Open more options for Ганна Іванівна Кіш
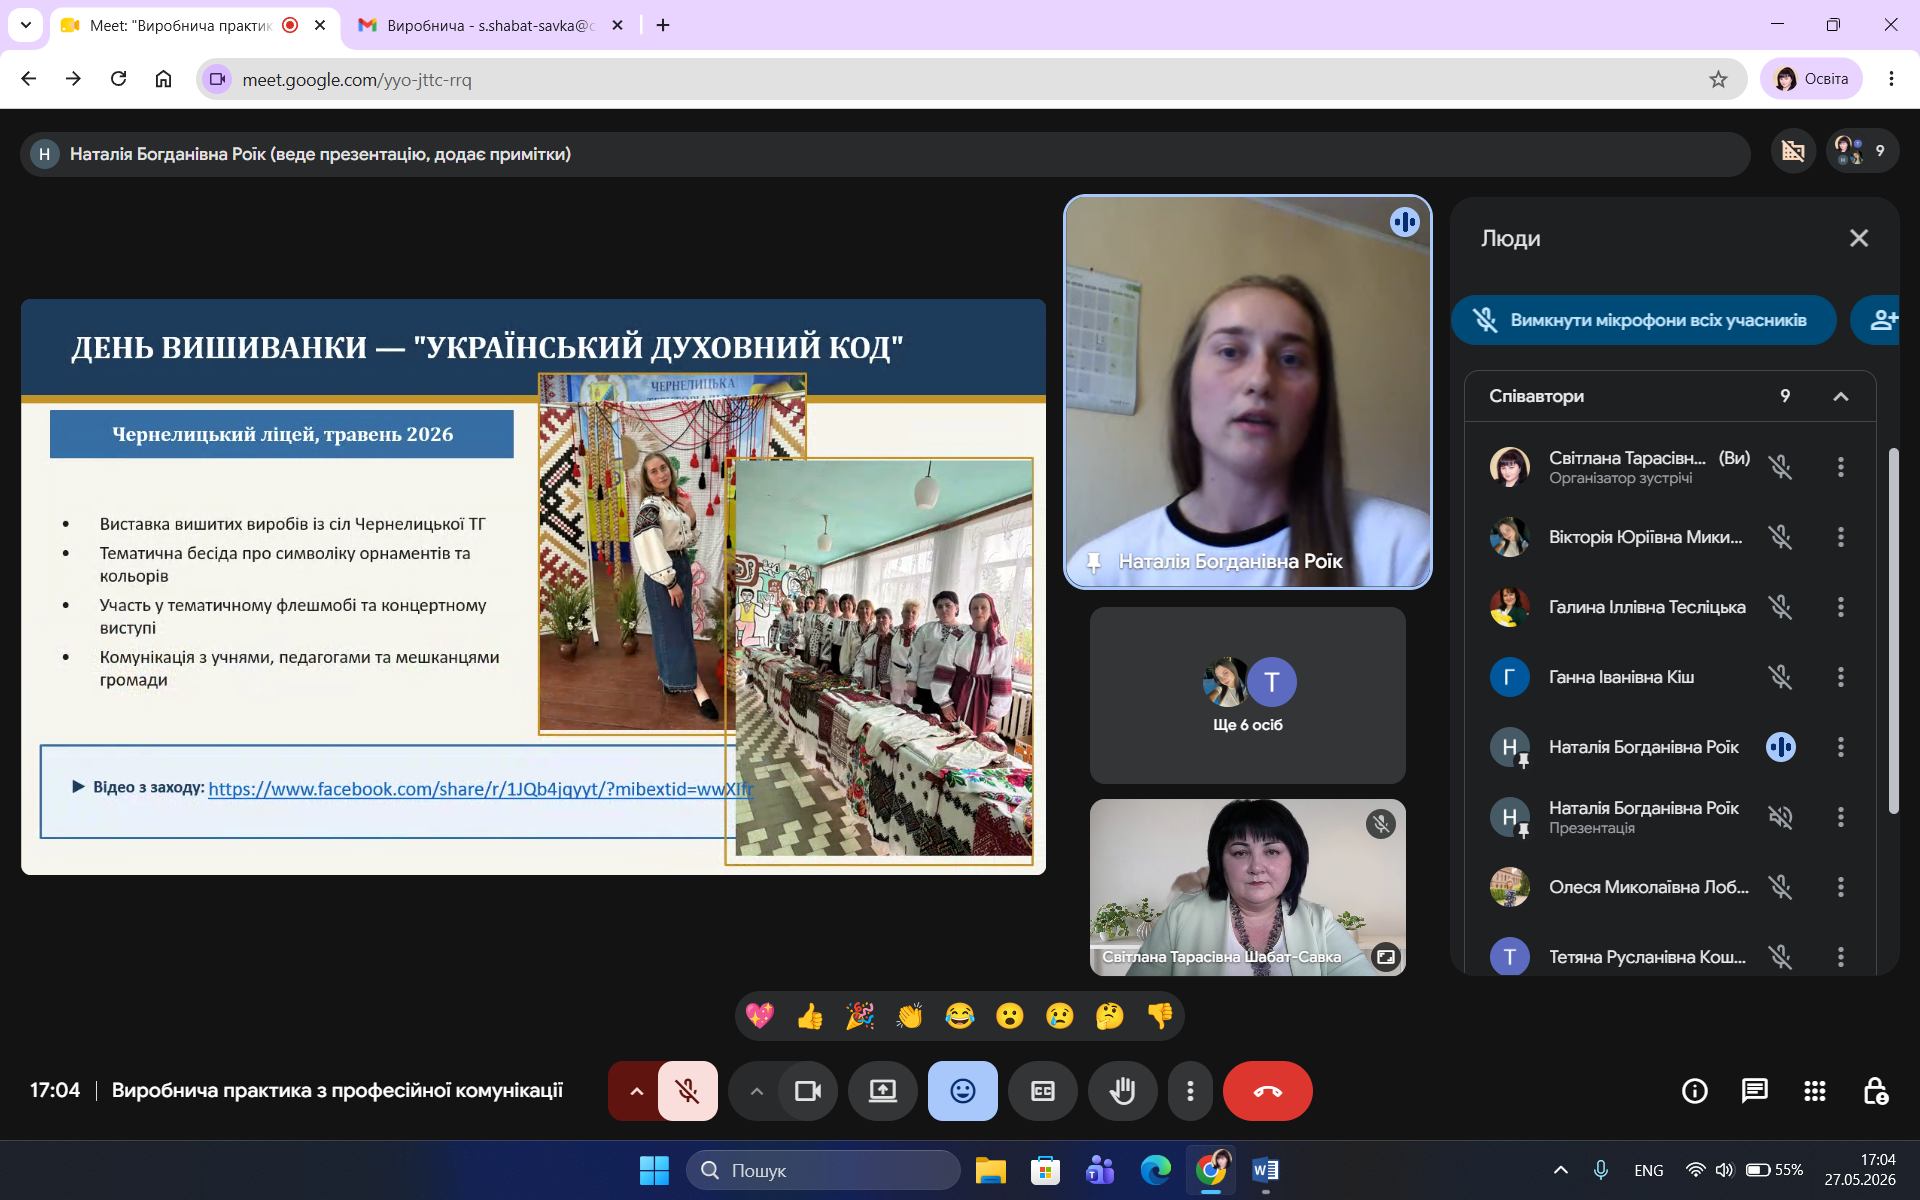Screen dimensions: 1920x1200 pos(1840,677)
